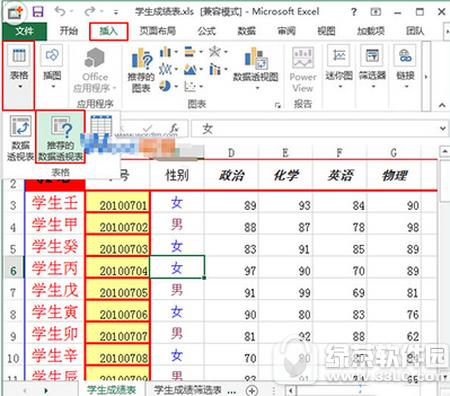Viewport: 450px width, 396px height.
Task: Open the 文件 File tab
Action: coord(24,32)
